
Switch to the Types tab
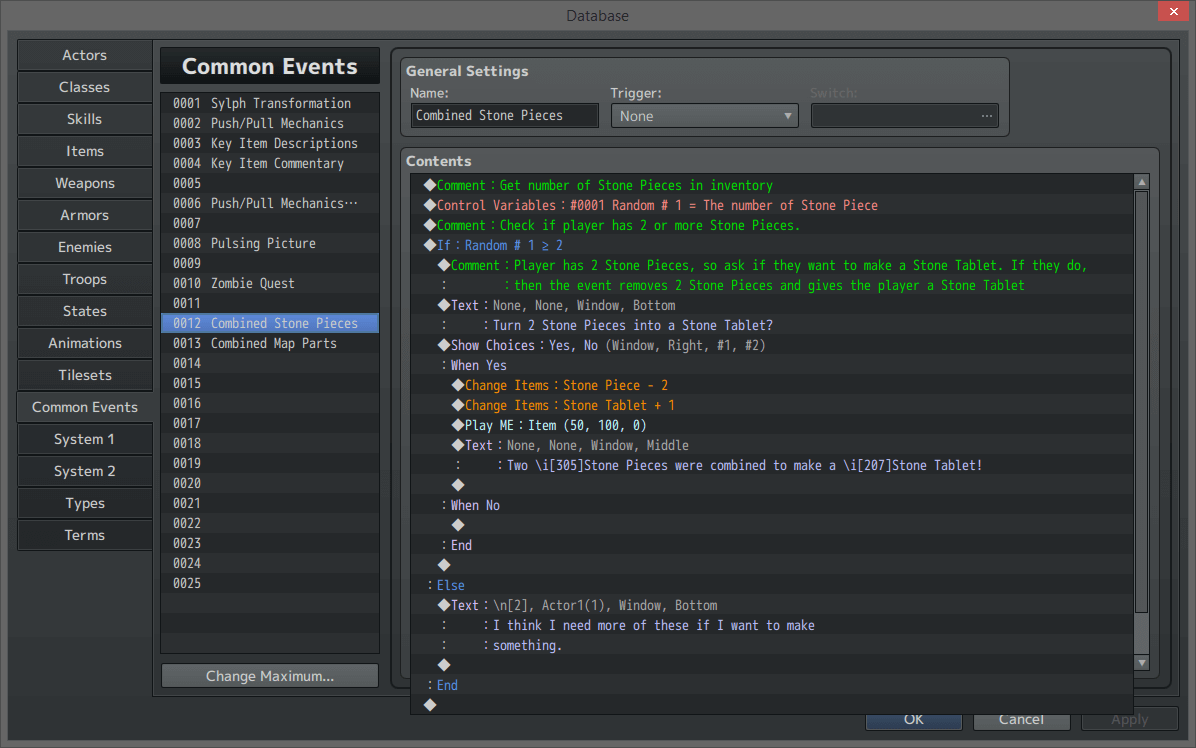(x=85, y=503)
